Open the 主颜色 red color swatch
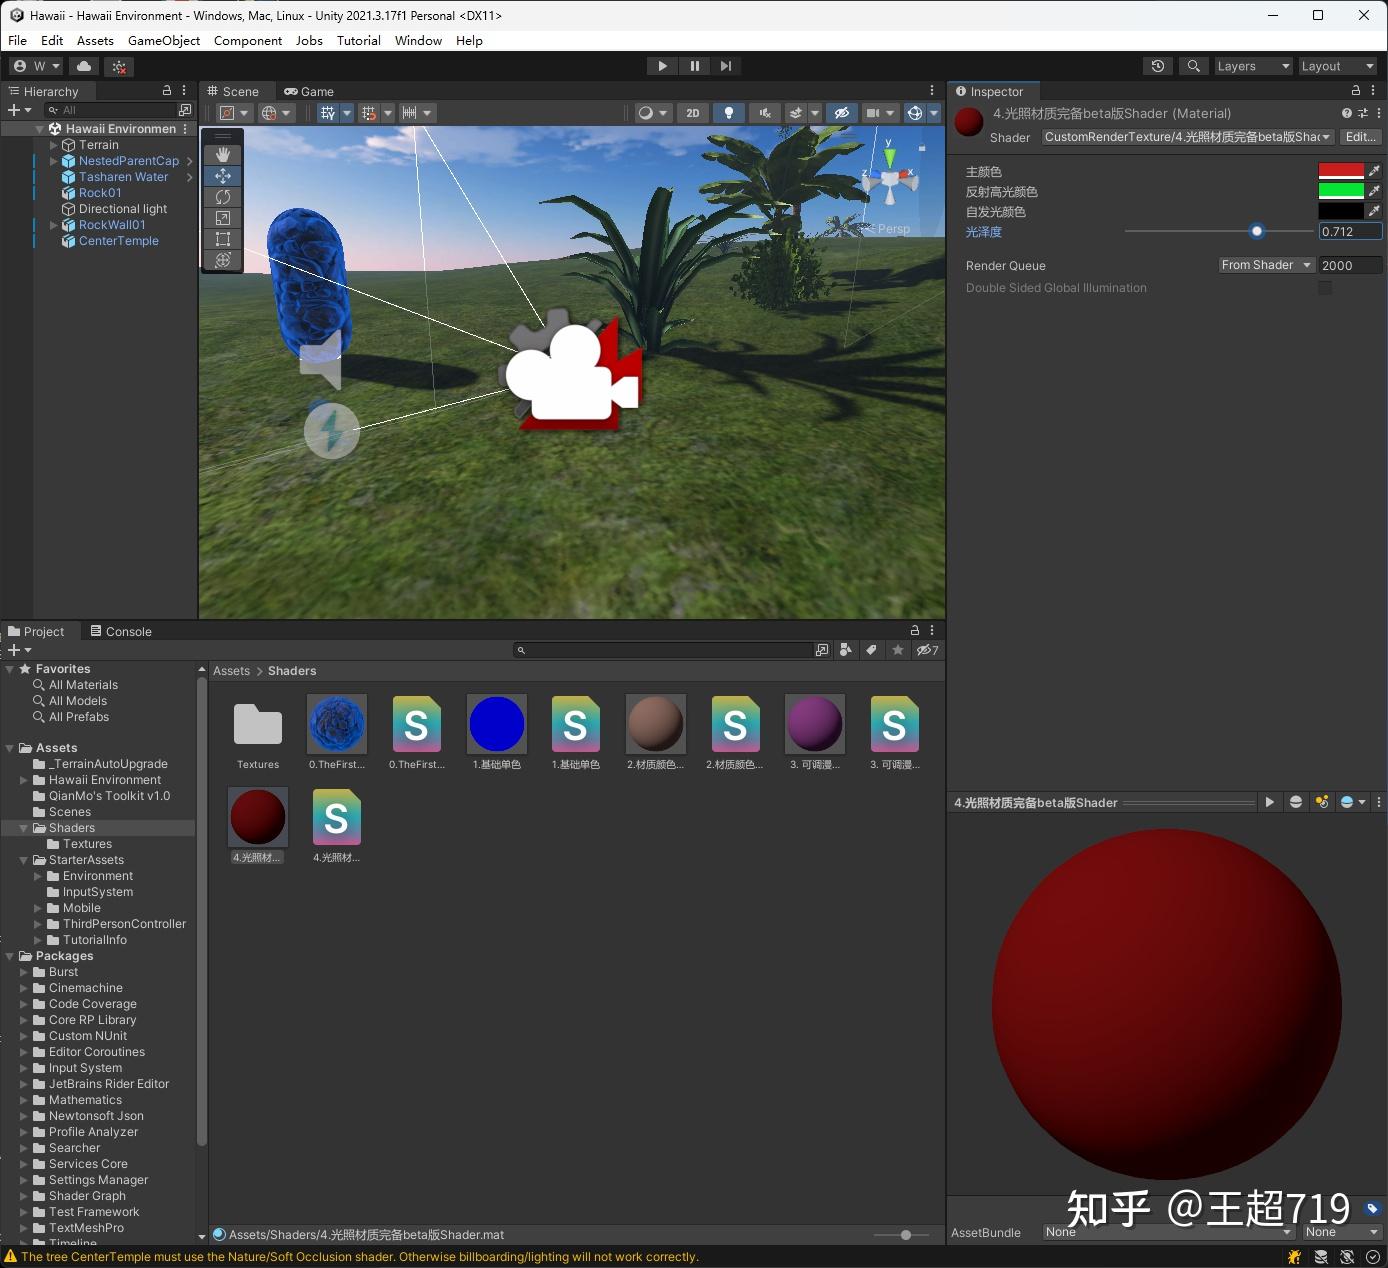The width and height of the screenshot is (1388, 1268). [1341, 171]
